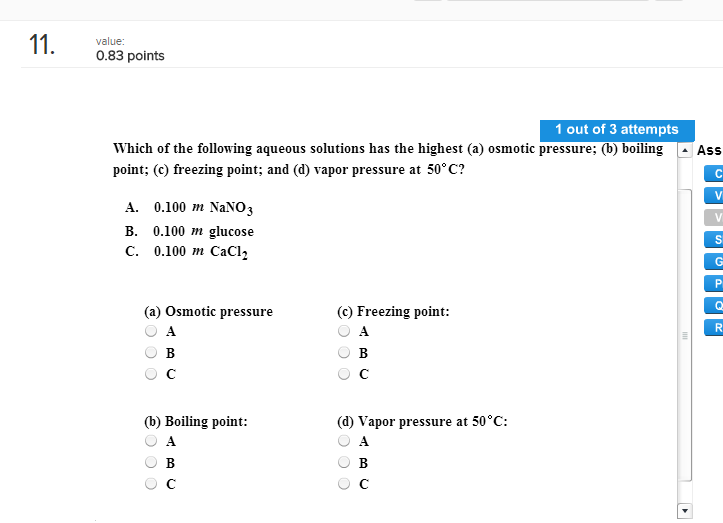Click the scrollbar down arrow

point(685,511)
